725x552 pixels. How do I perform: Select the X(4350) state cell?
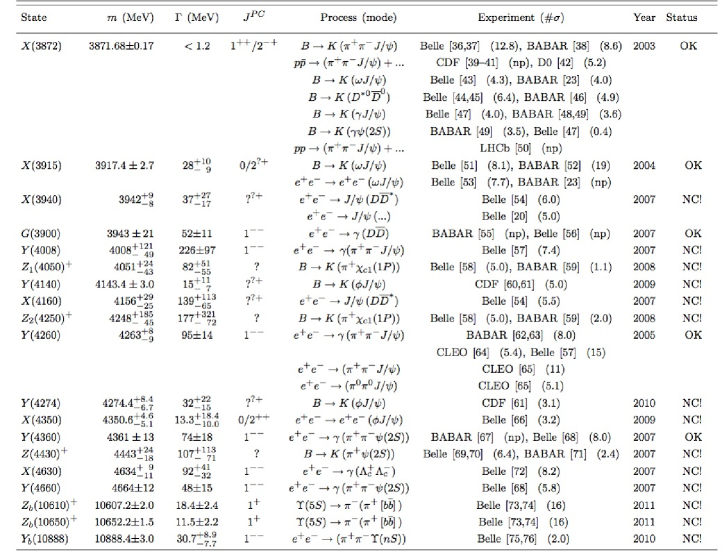click(41, 420)
